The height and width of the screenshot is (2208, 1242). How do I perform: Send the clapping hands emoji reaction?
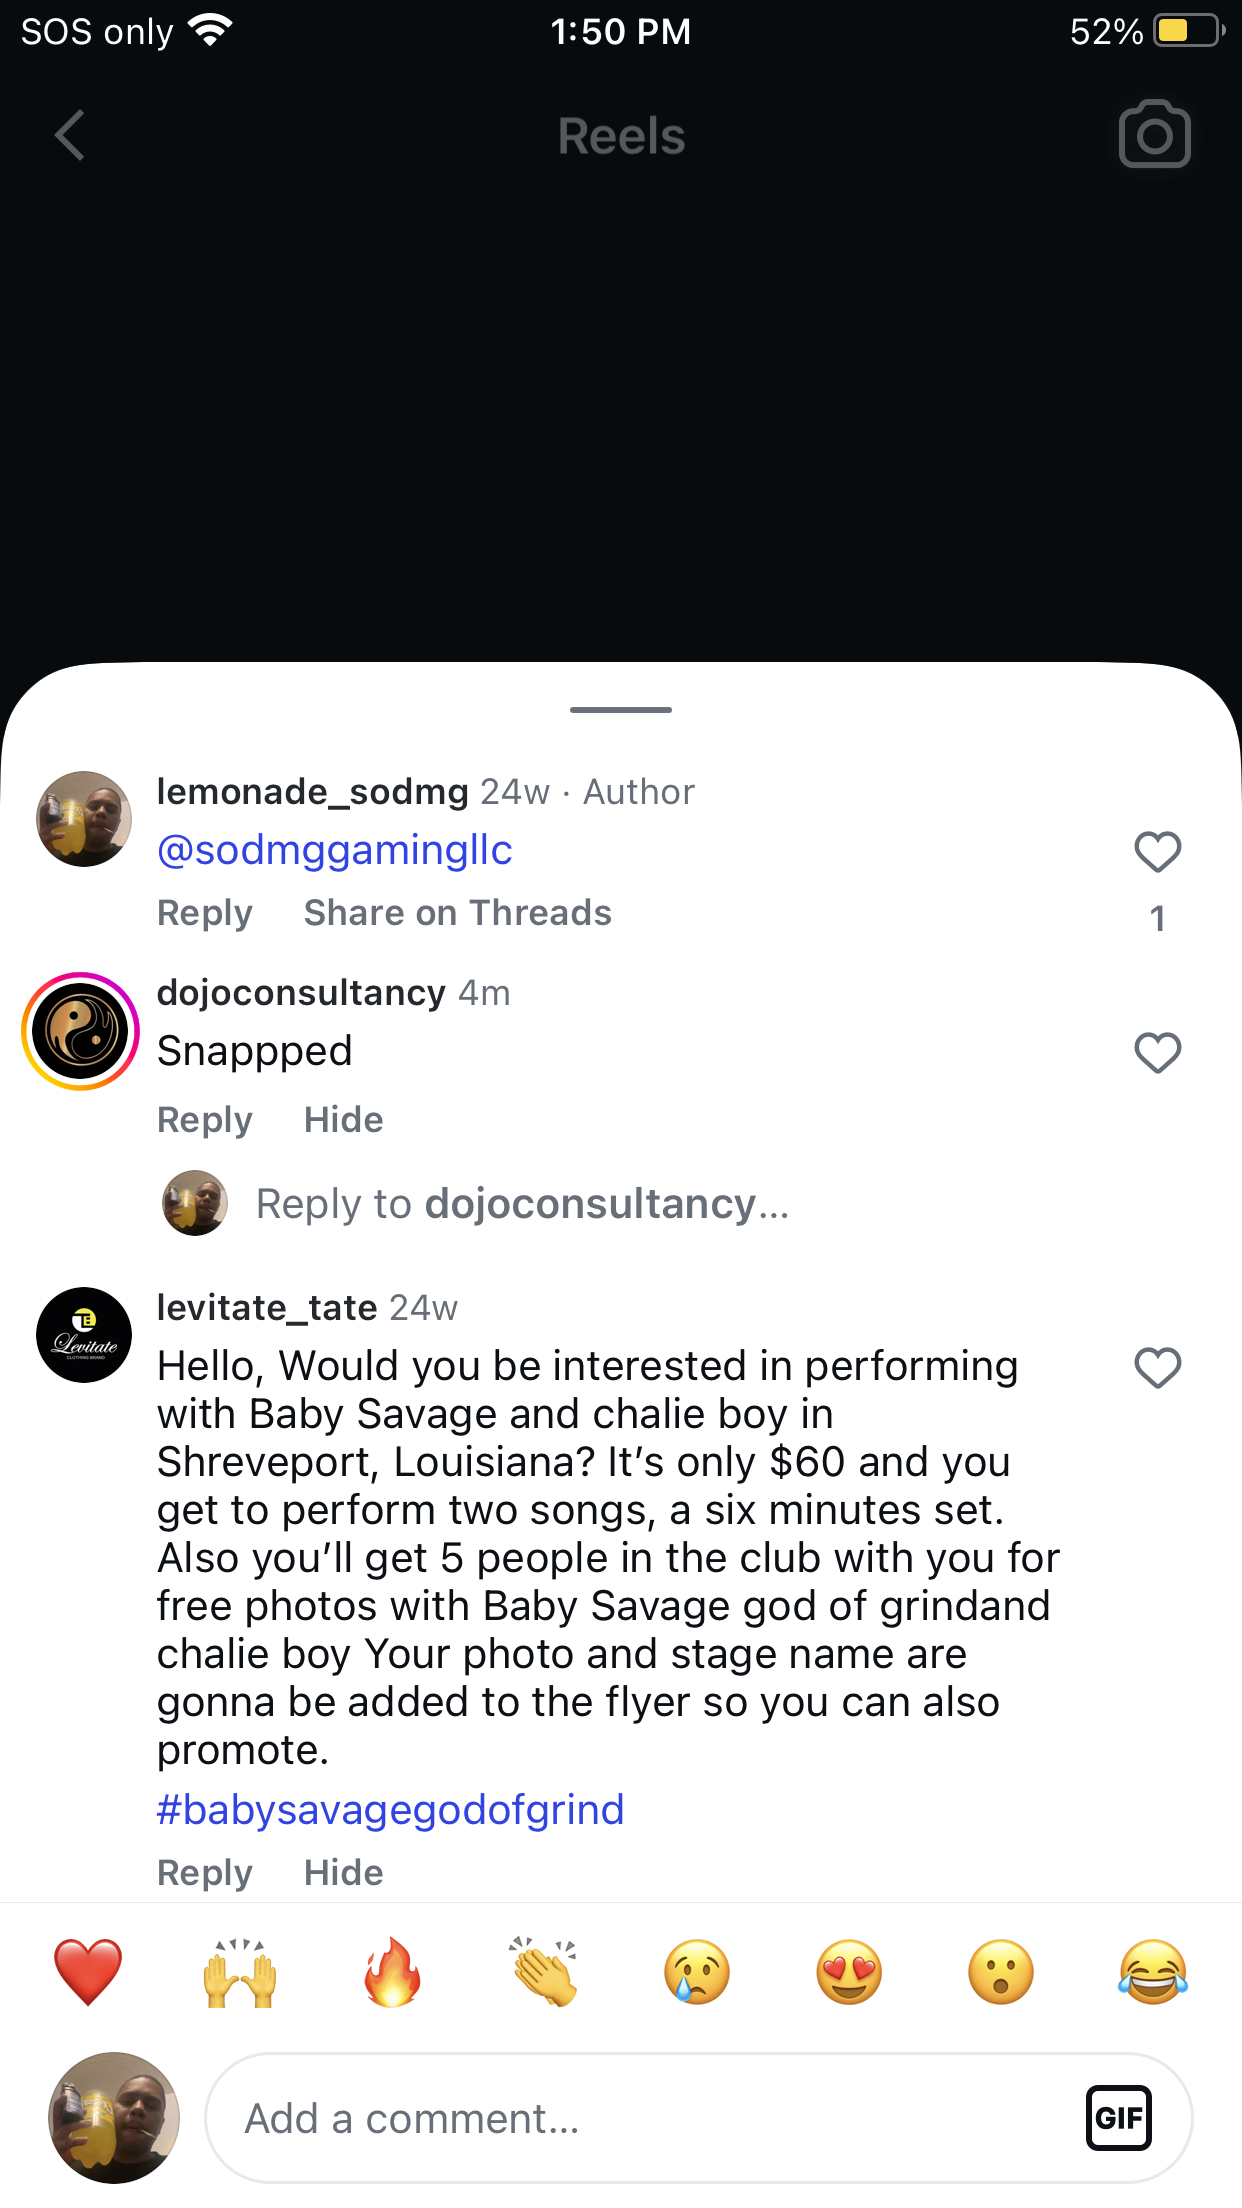click(544, 1972)
